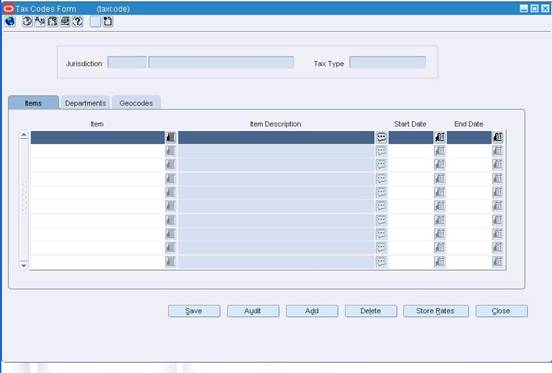Select the End Date cell in the fourth row
This screenshot has height=373, width=552.
(x=469, y=179)
